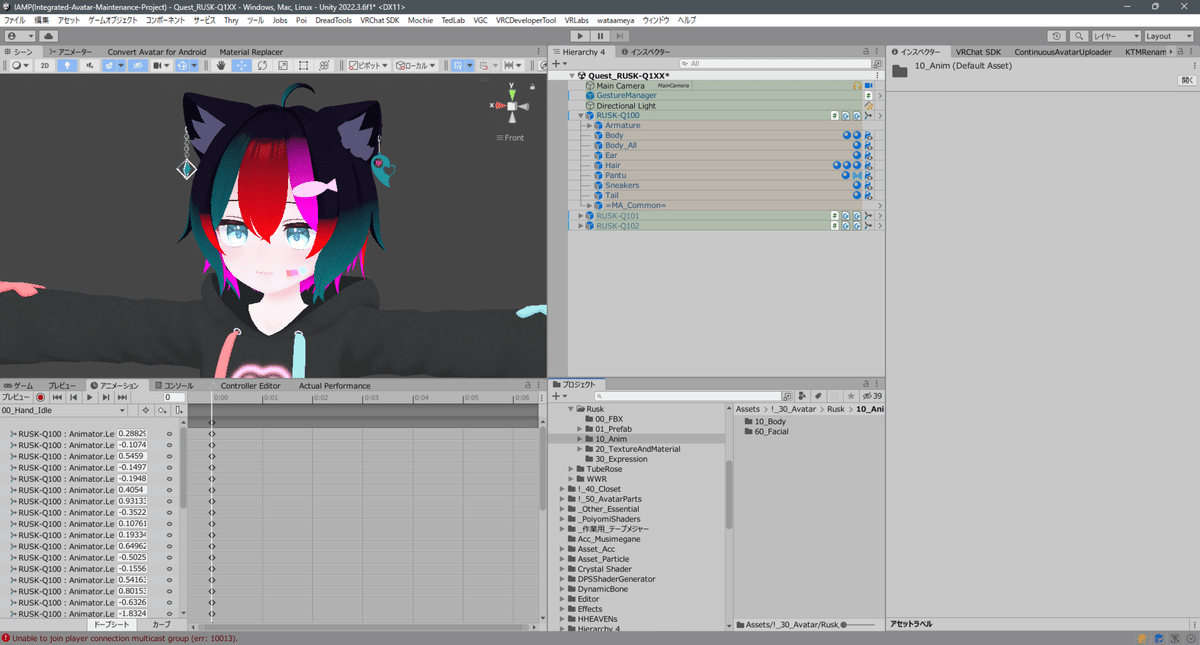Click the Project favorites star icon
This screenshot has height=645, width=1200.
tap(851, 397)
